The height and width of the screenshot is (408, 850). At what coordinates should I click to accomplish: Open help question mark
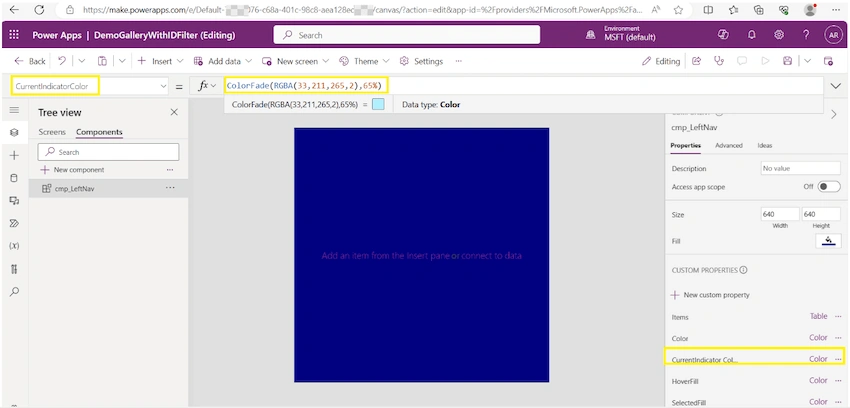click(806, 35)
